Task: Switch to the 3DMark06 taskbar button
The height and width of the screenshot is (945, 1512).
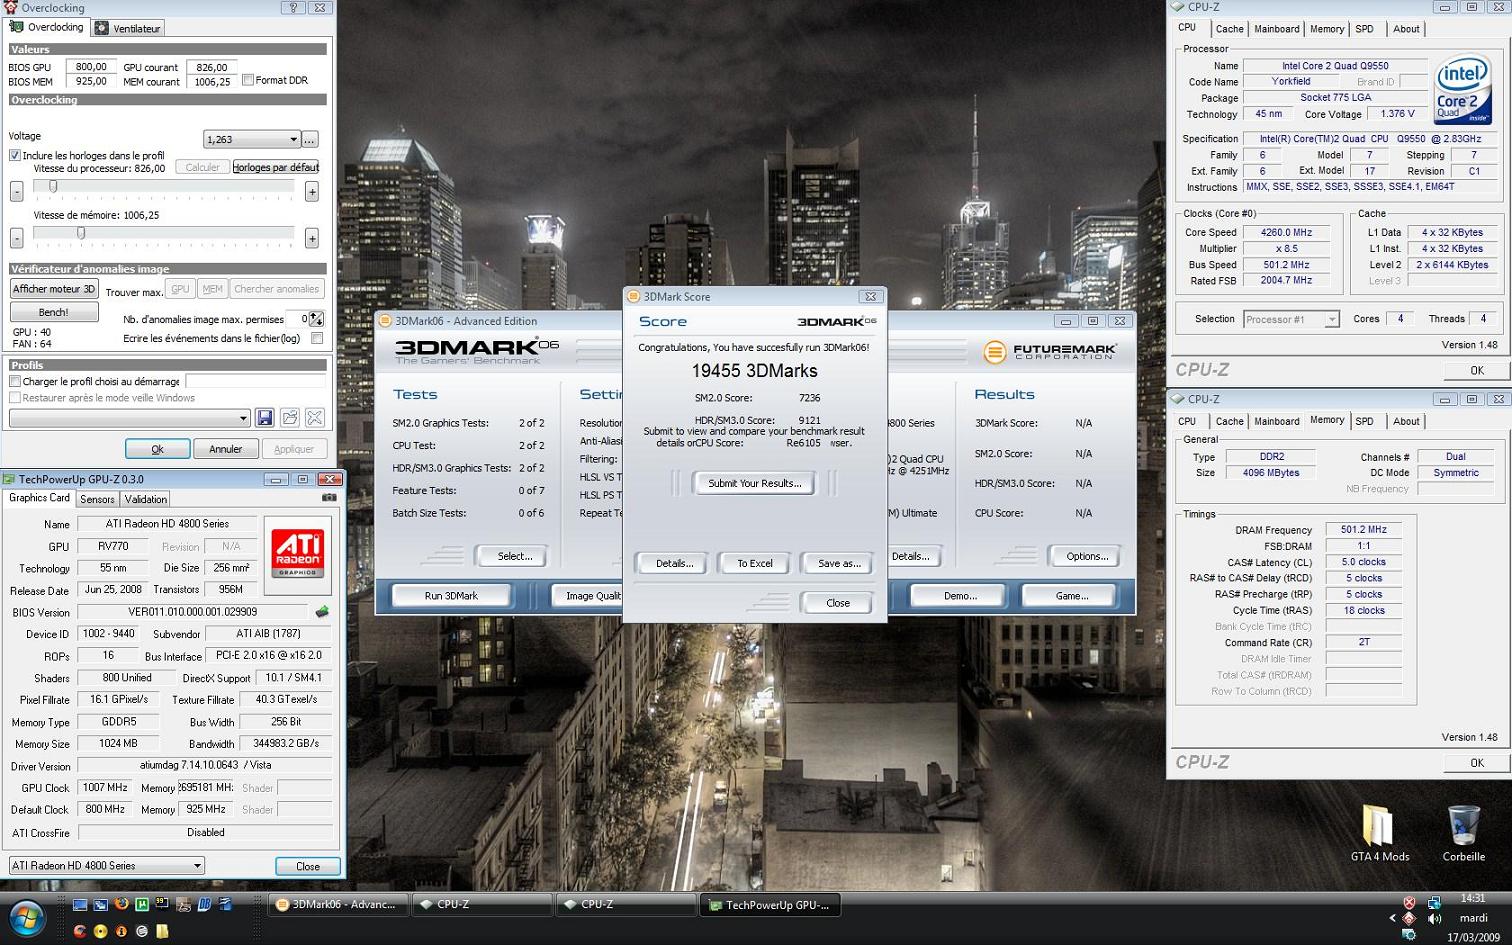Action: pyautogui.click(x=339, y=904)
